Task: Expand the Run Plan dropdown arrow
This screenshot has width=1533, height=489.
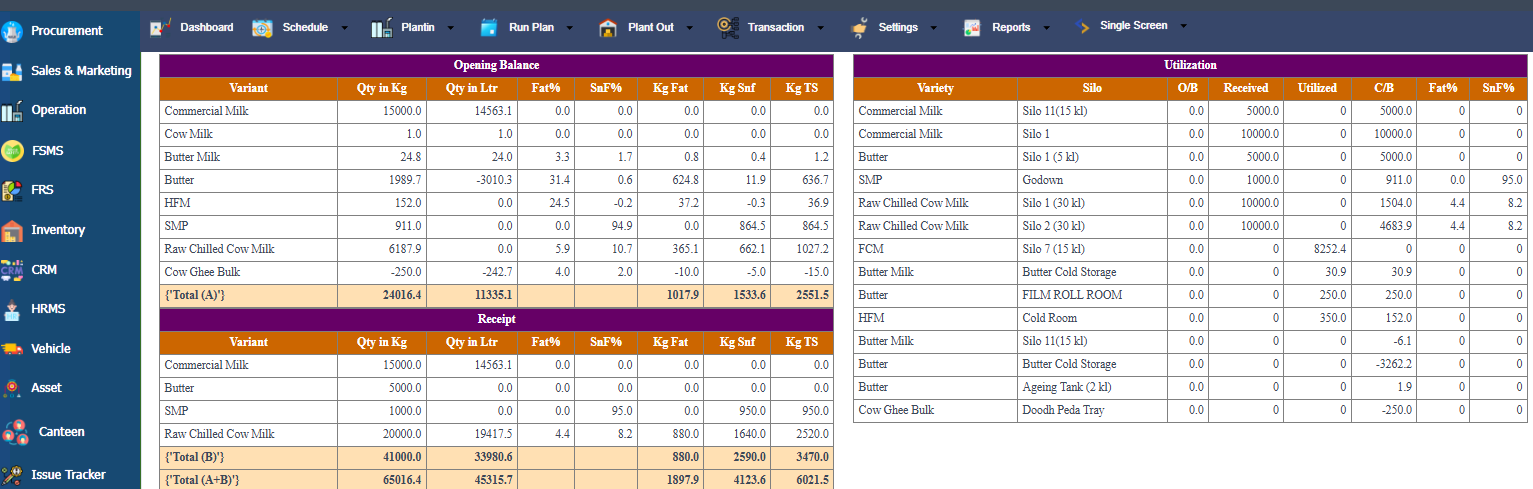Action: pyautogui.click(x=571, y=28)
